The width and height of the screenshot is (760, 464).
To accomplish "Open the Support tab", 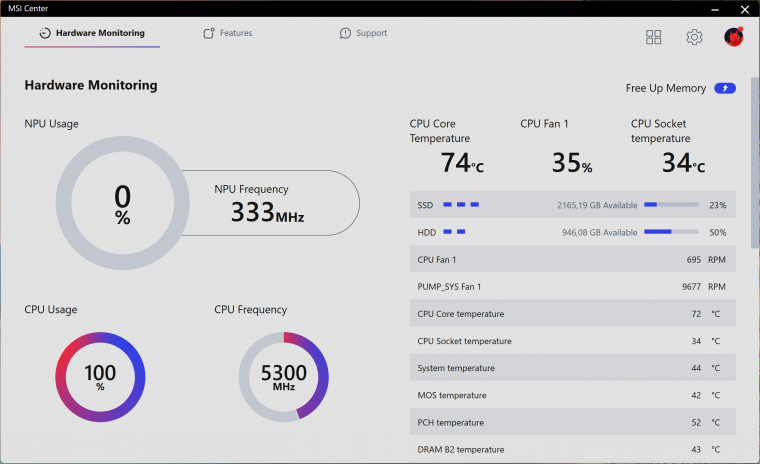I will coord(364,33).
